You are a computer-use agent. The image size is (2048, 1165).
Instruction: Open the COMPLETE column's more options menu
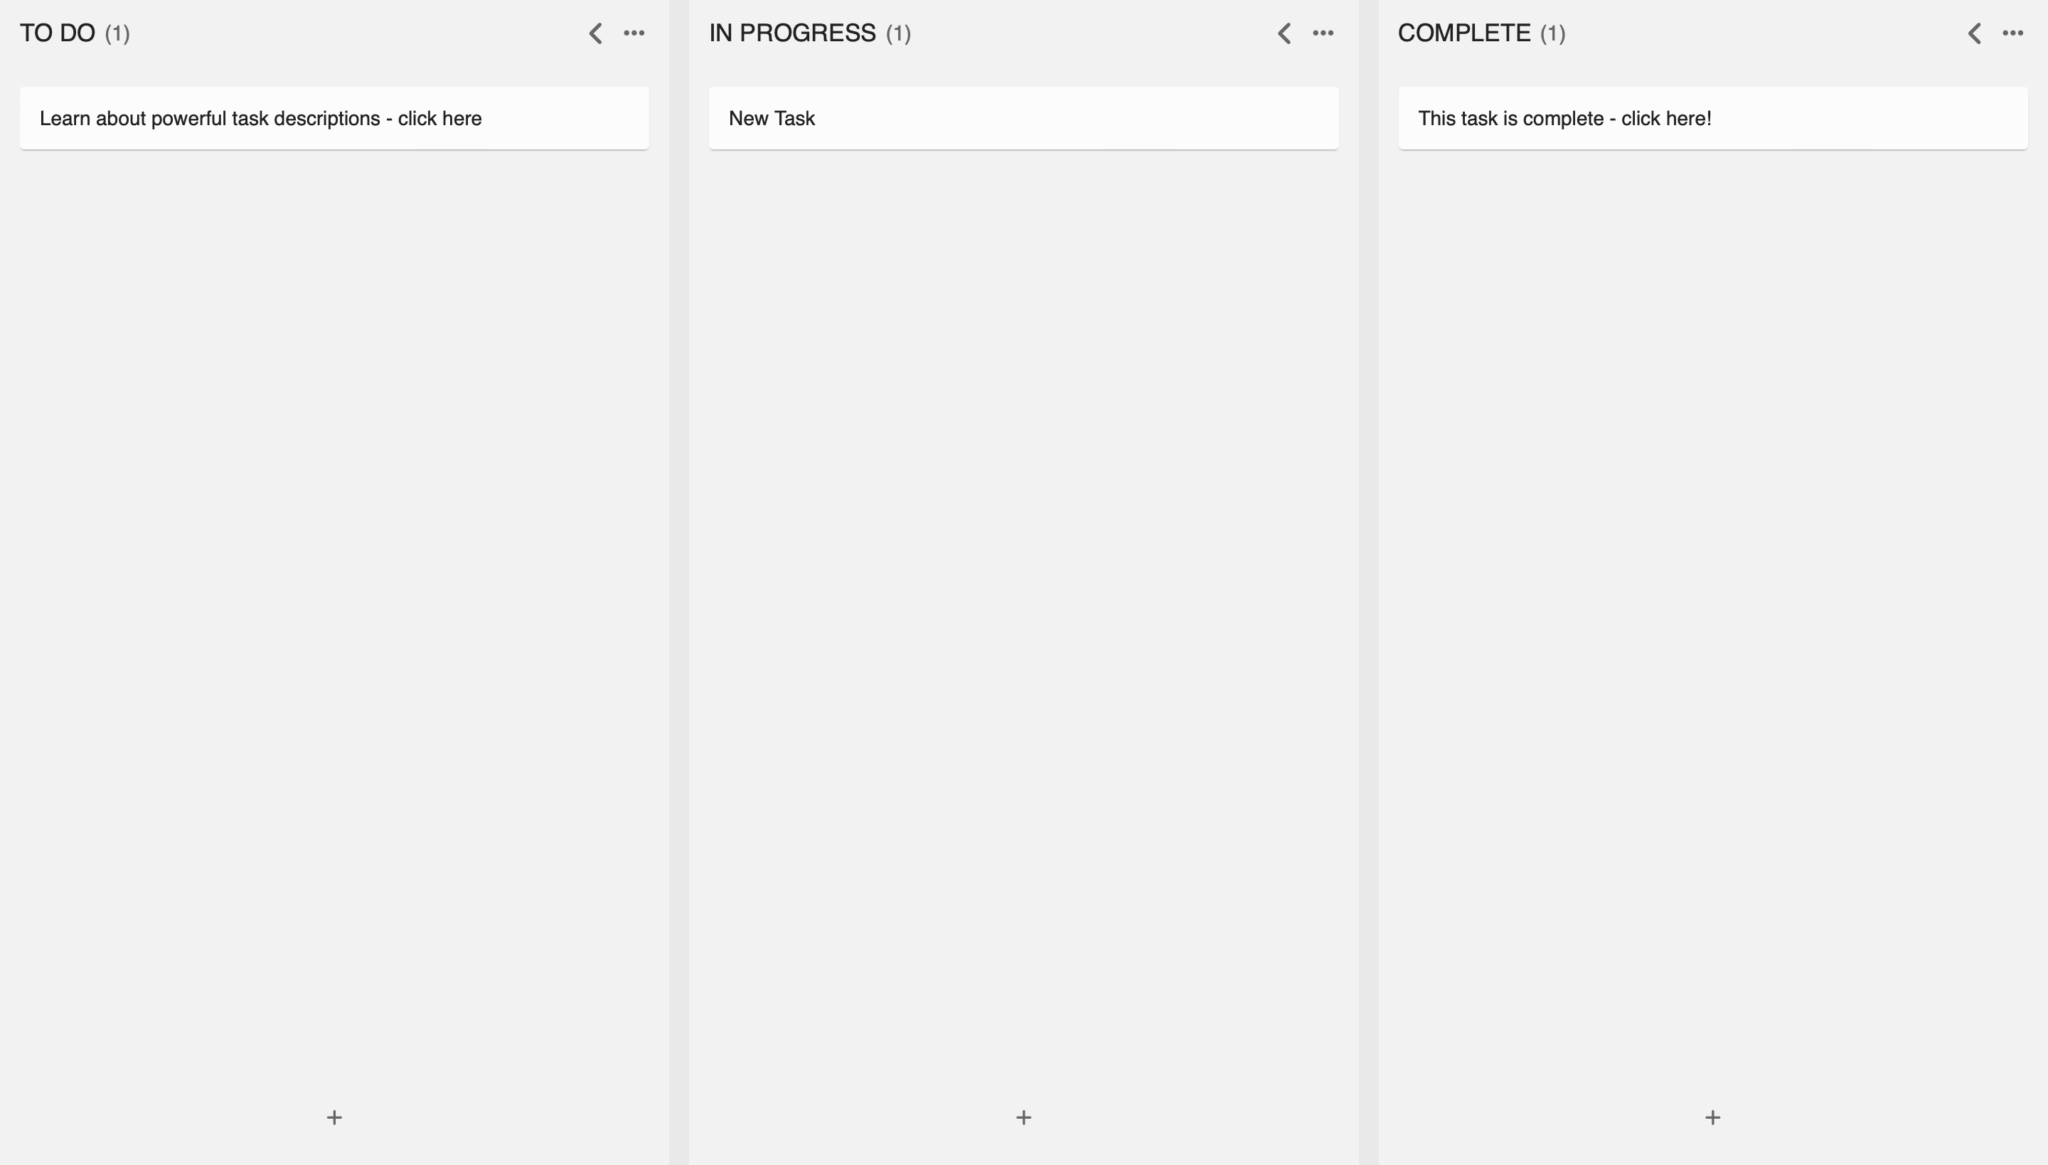(x=2013, y=33)
